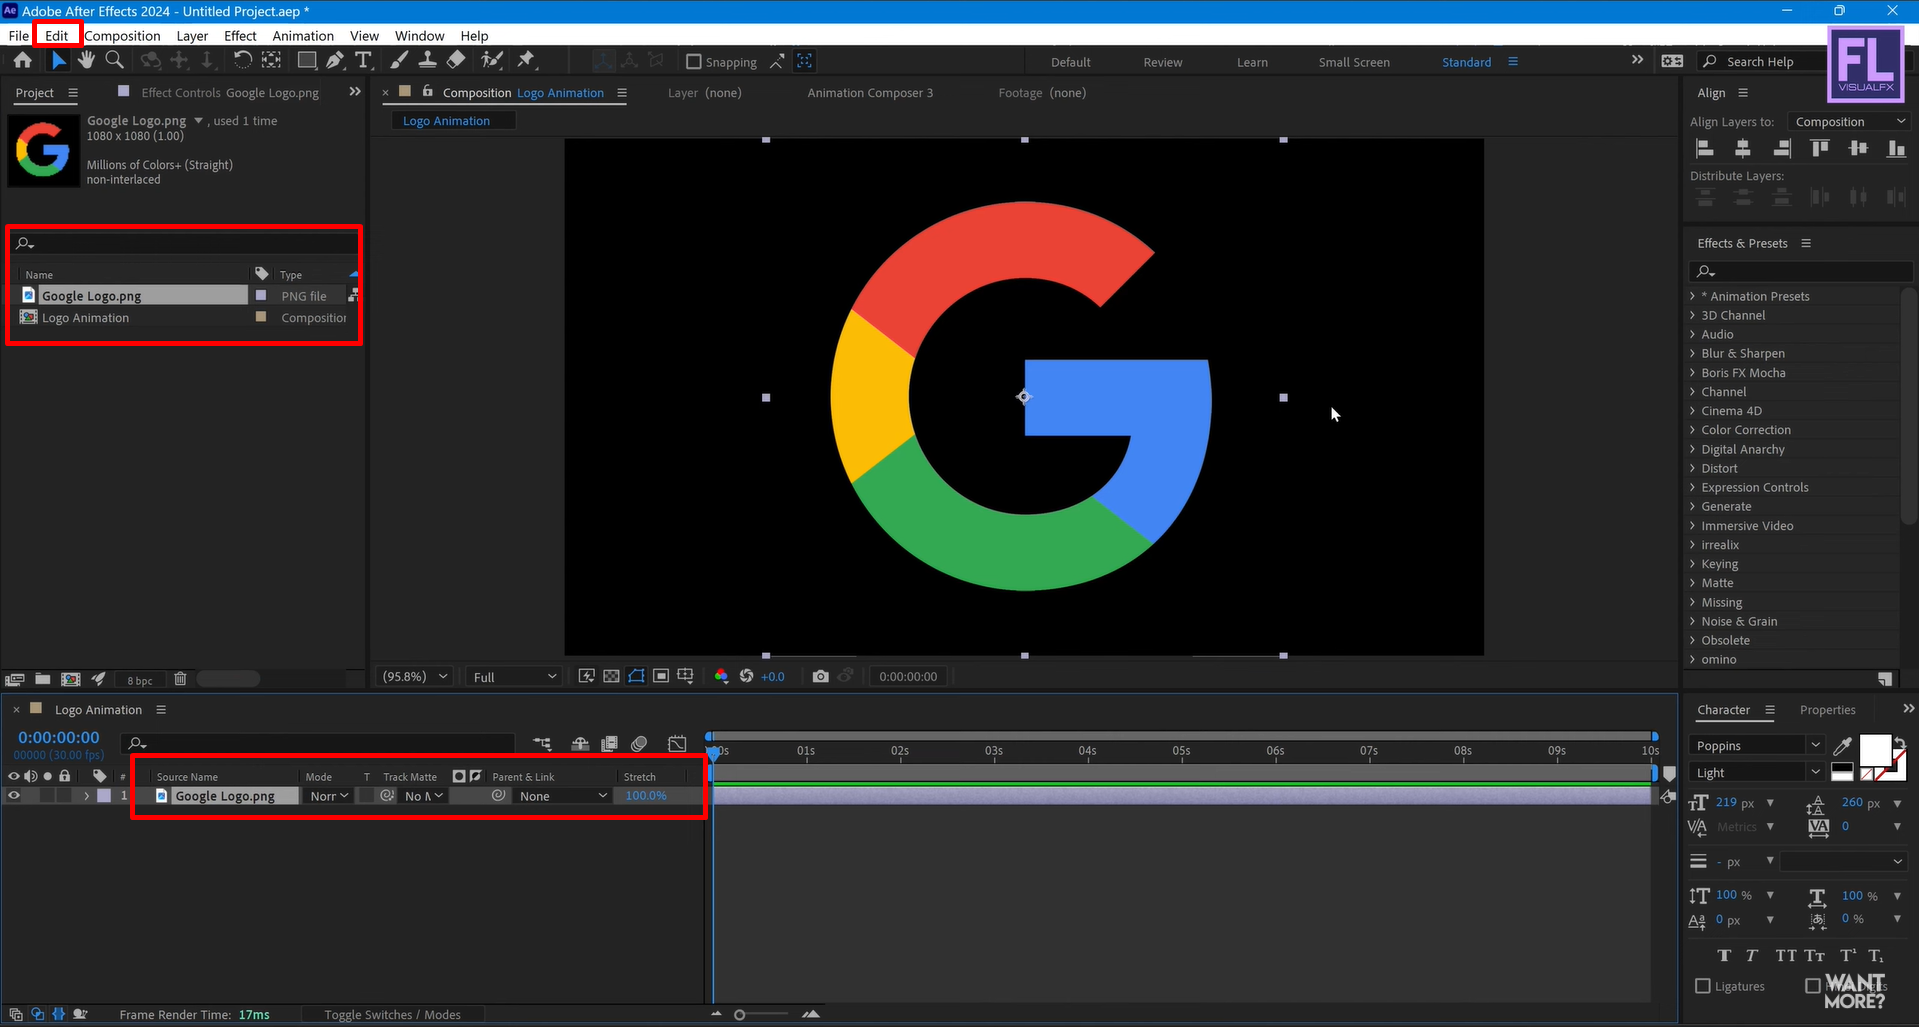Open the Poppins font family dropdown
Screen dimensions: 1919x1027
1757,746
